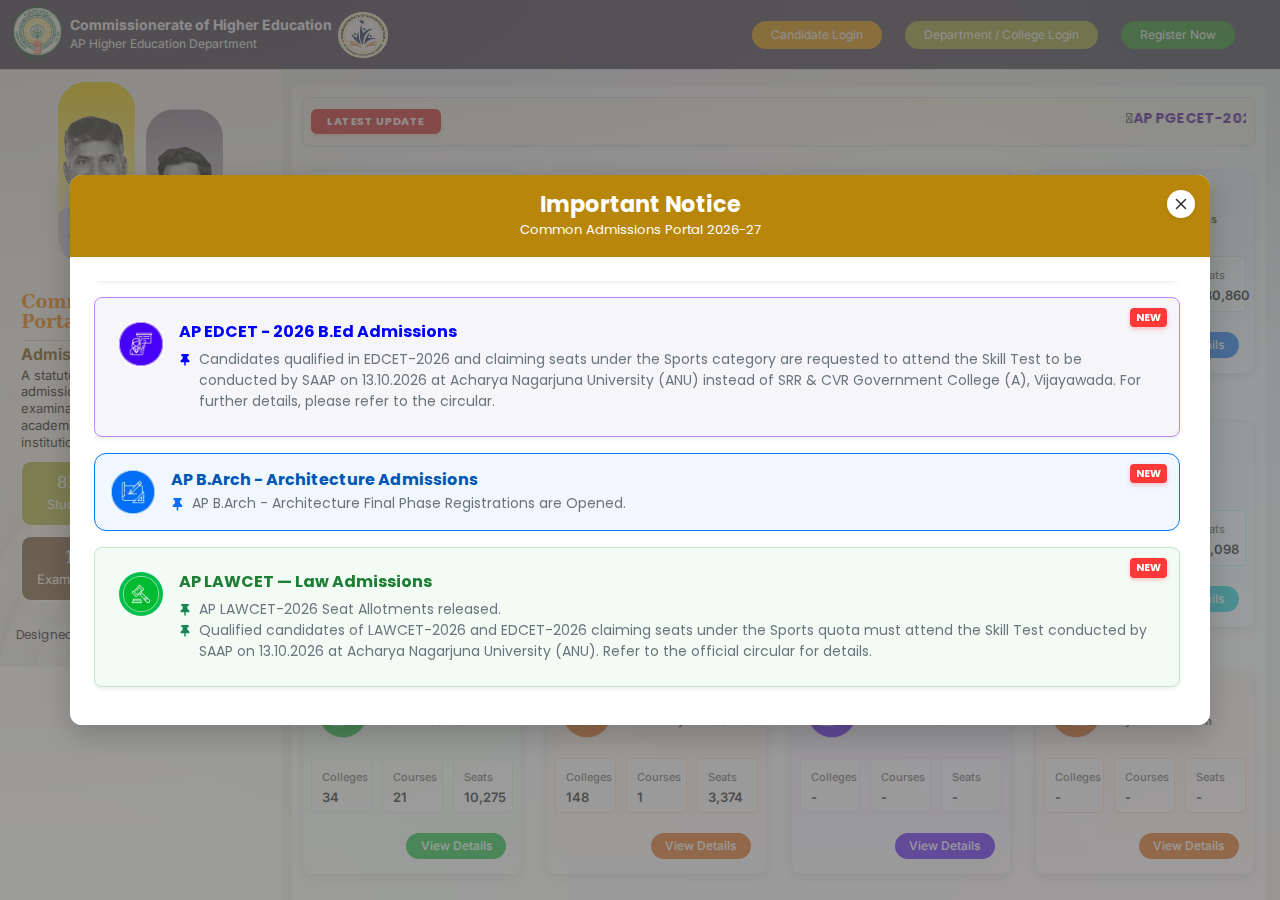
Task: Click the purple View Details button
Action: (944, 846)
